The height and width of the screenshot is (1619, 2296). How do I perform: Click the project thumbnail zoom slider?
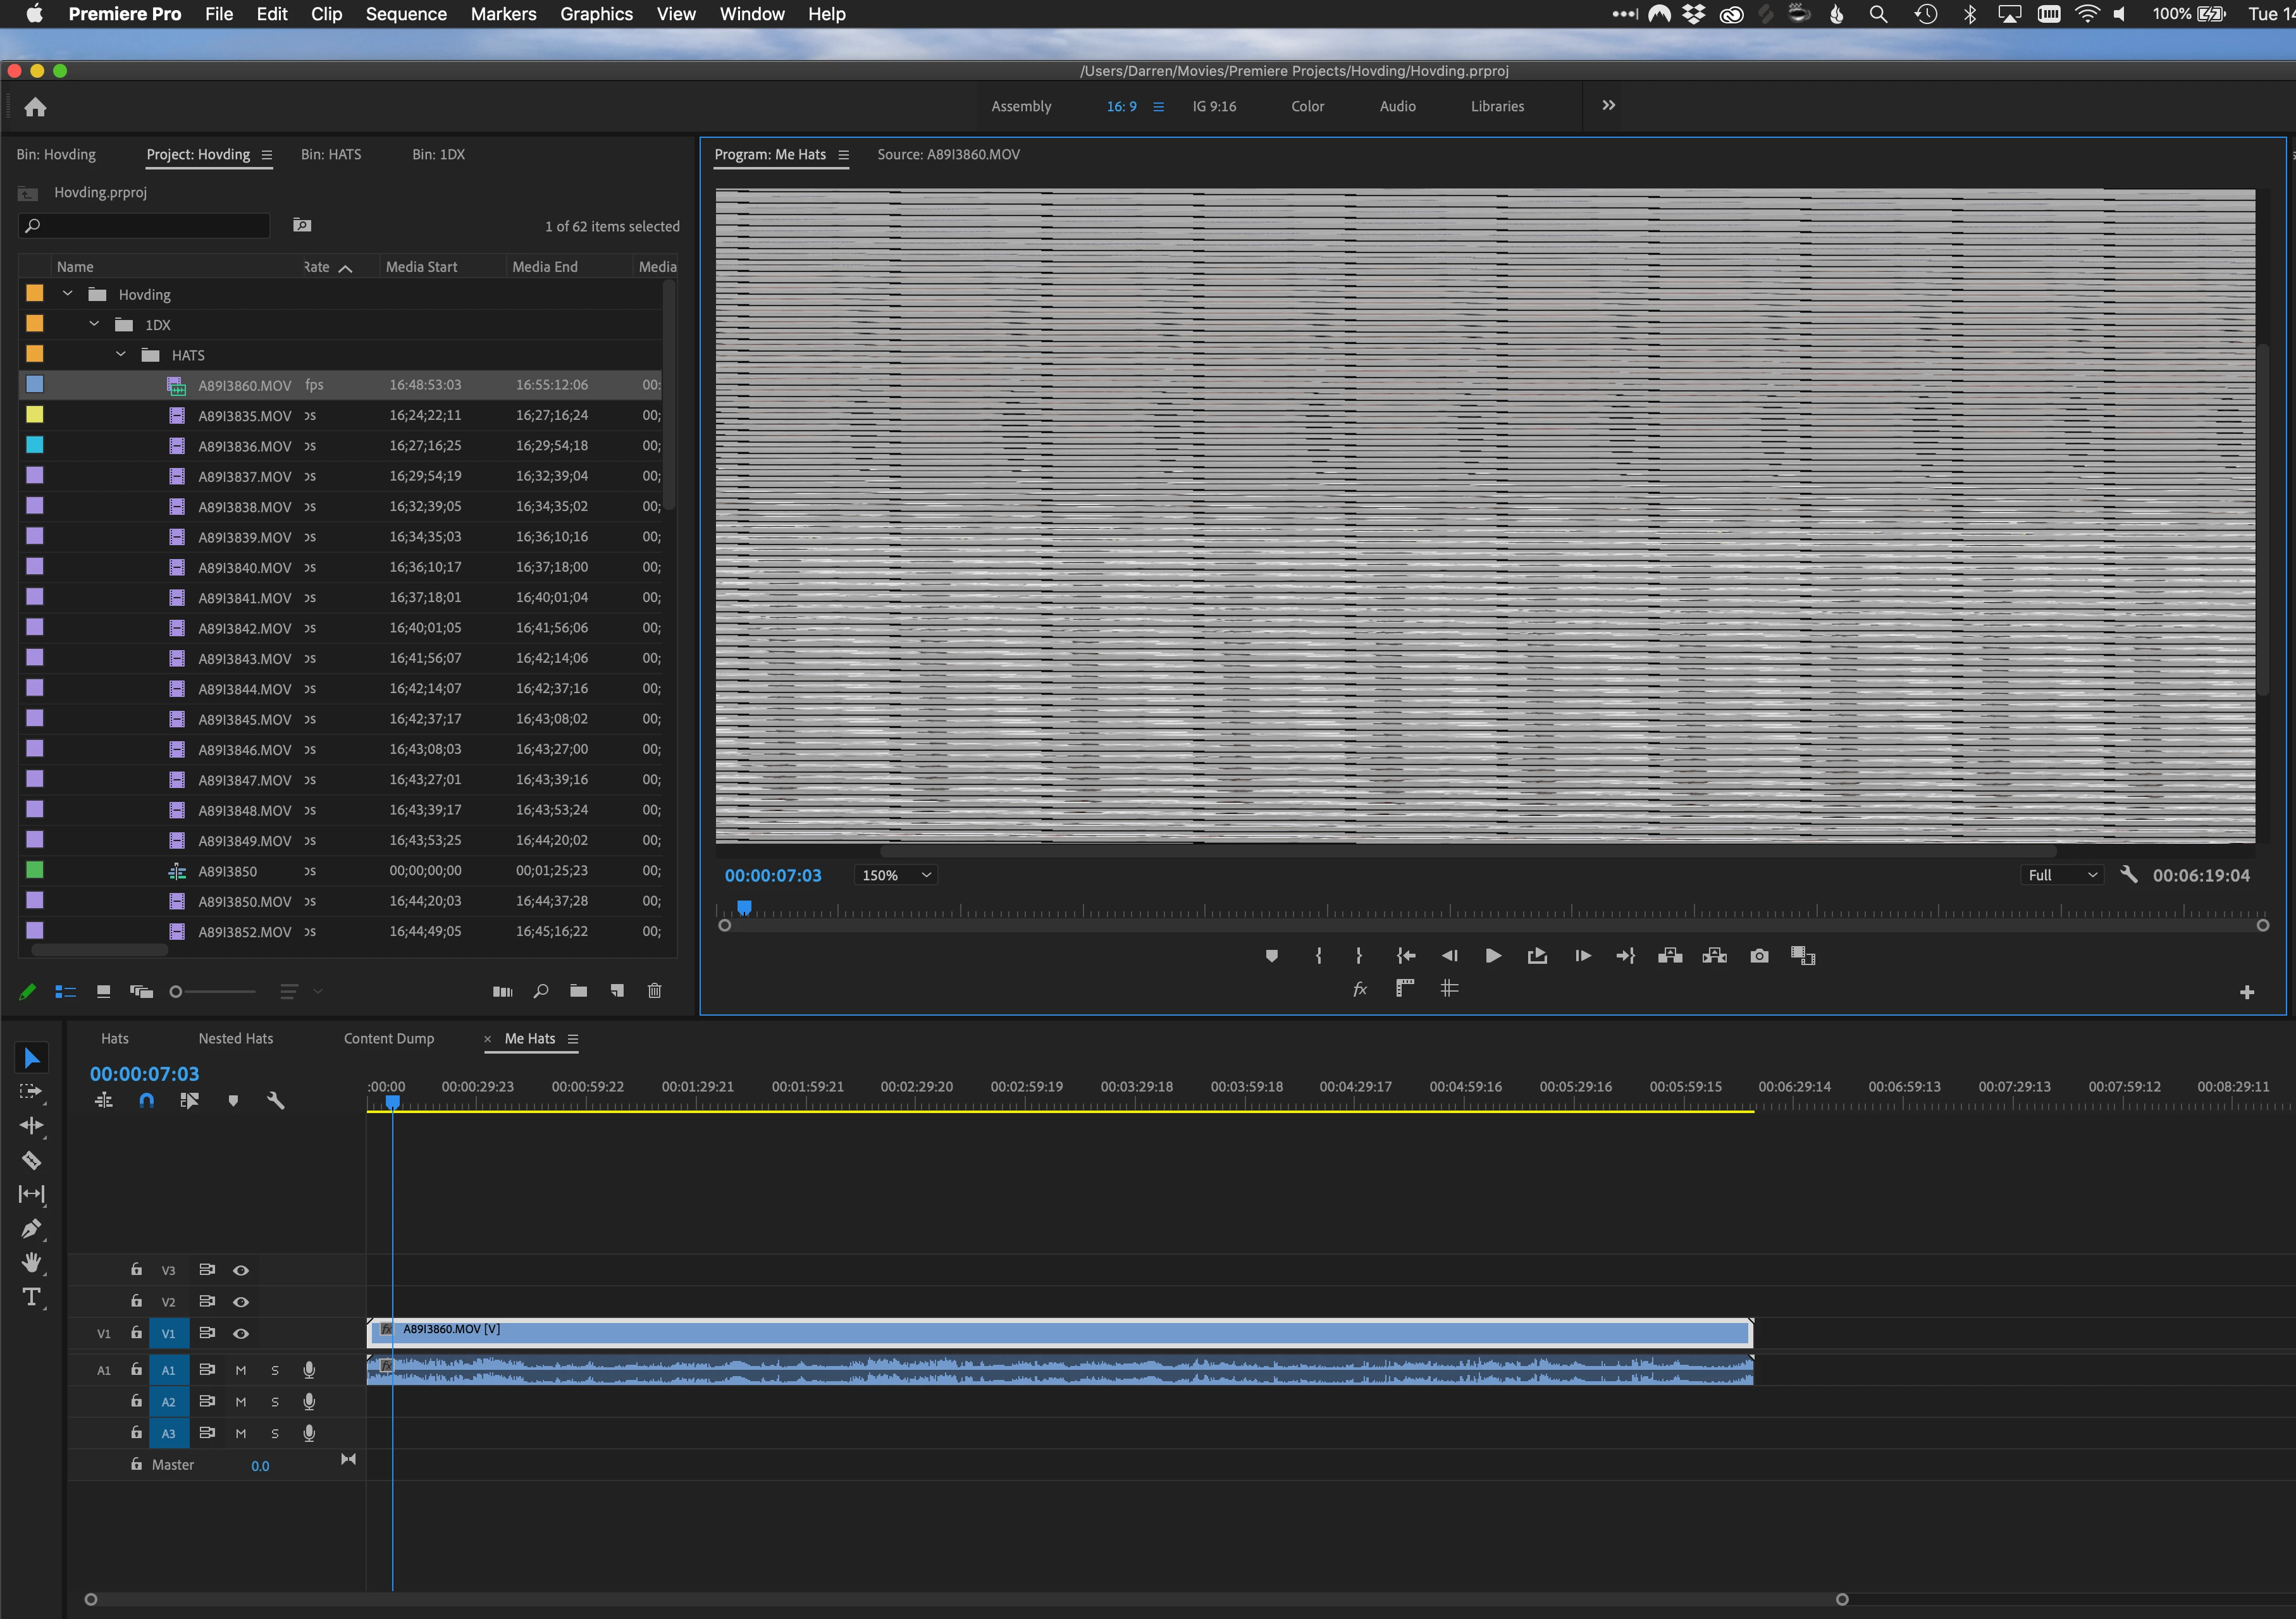(x=176, y=992)
